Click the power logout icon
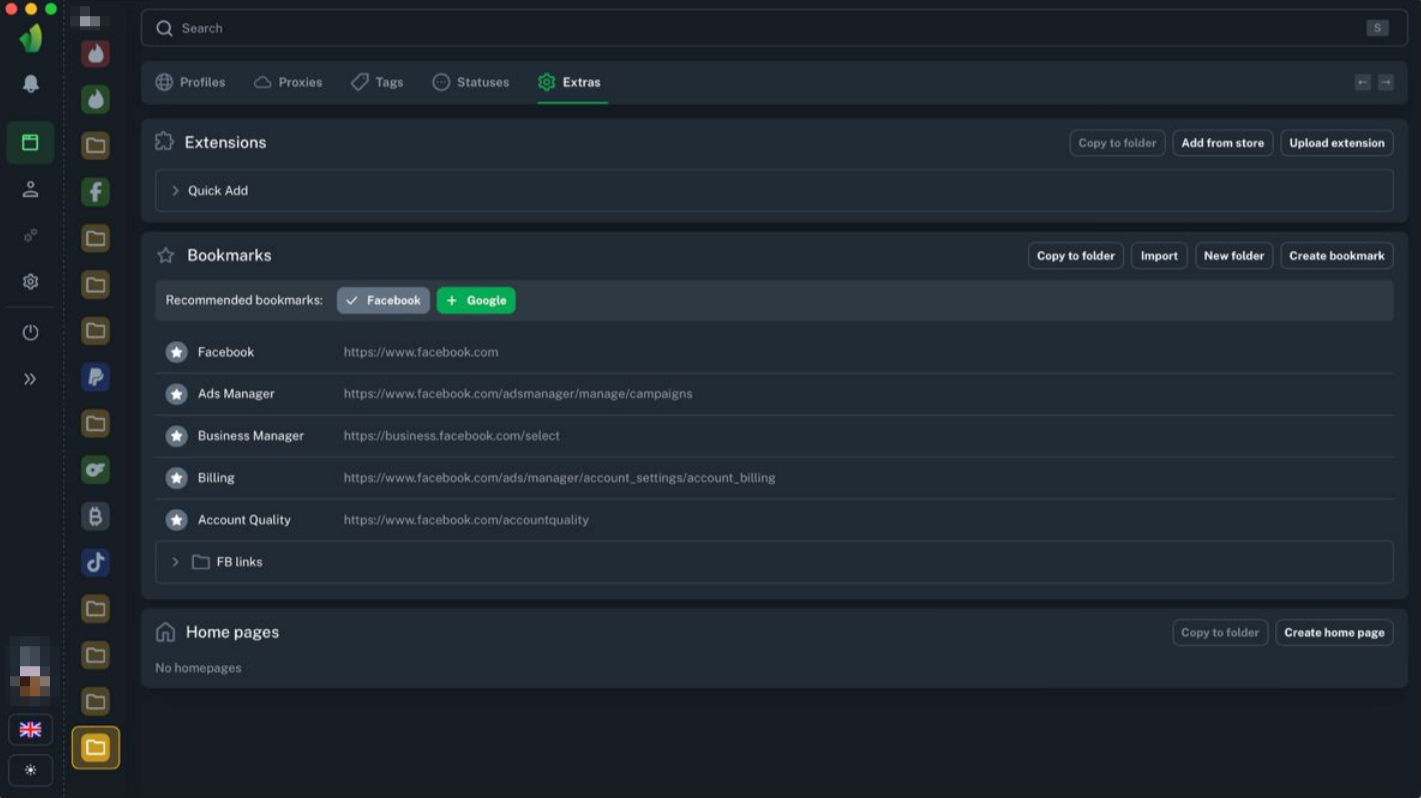This screenshot has height=798, width=1421. point(30,332)
